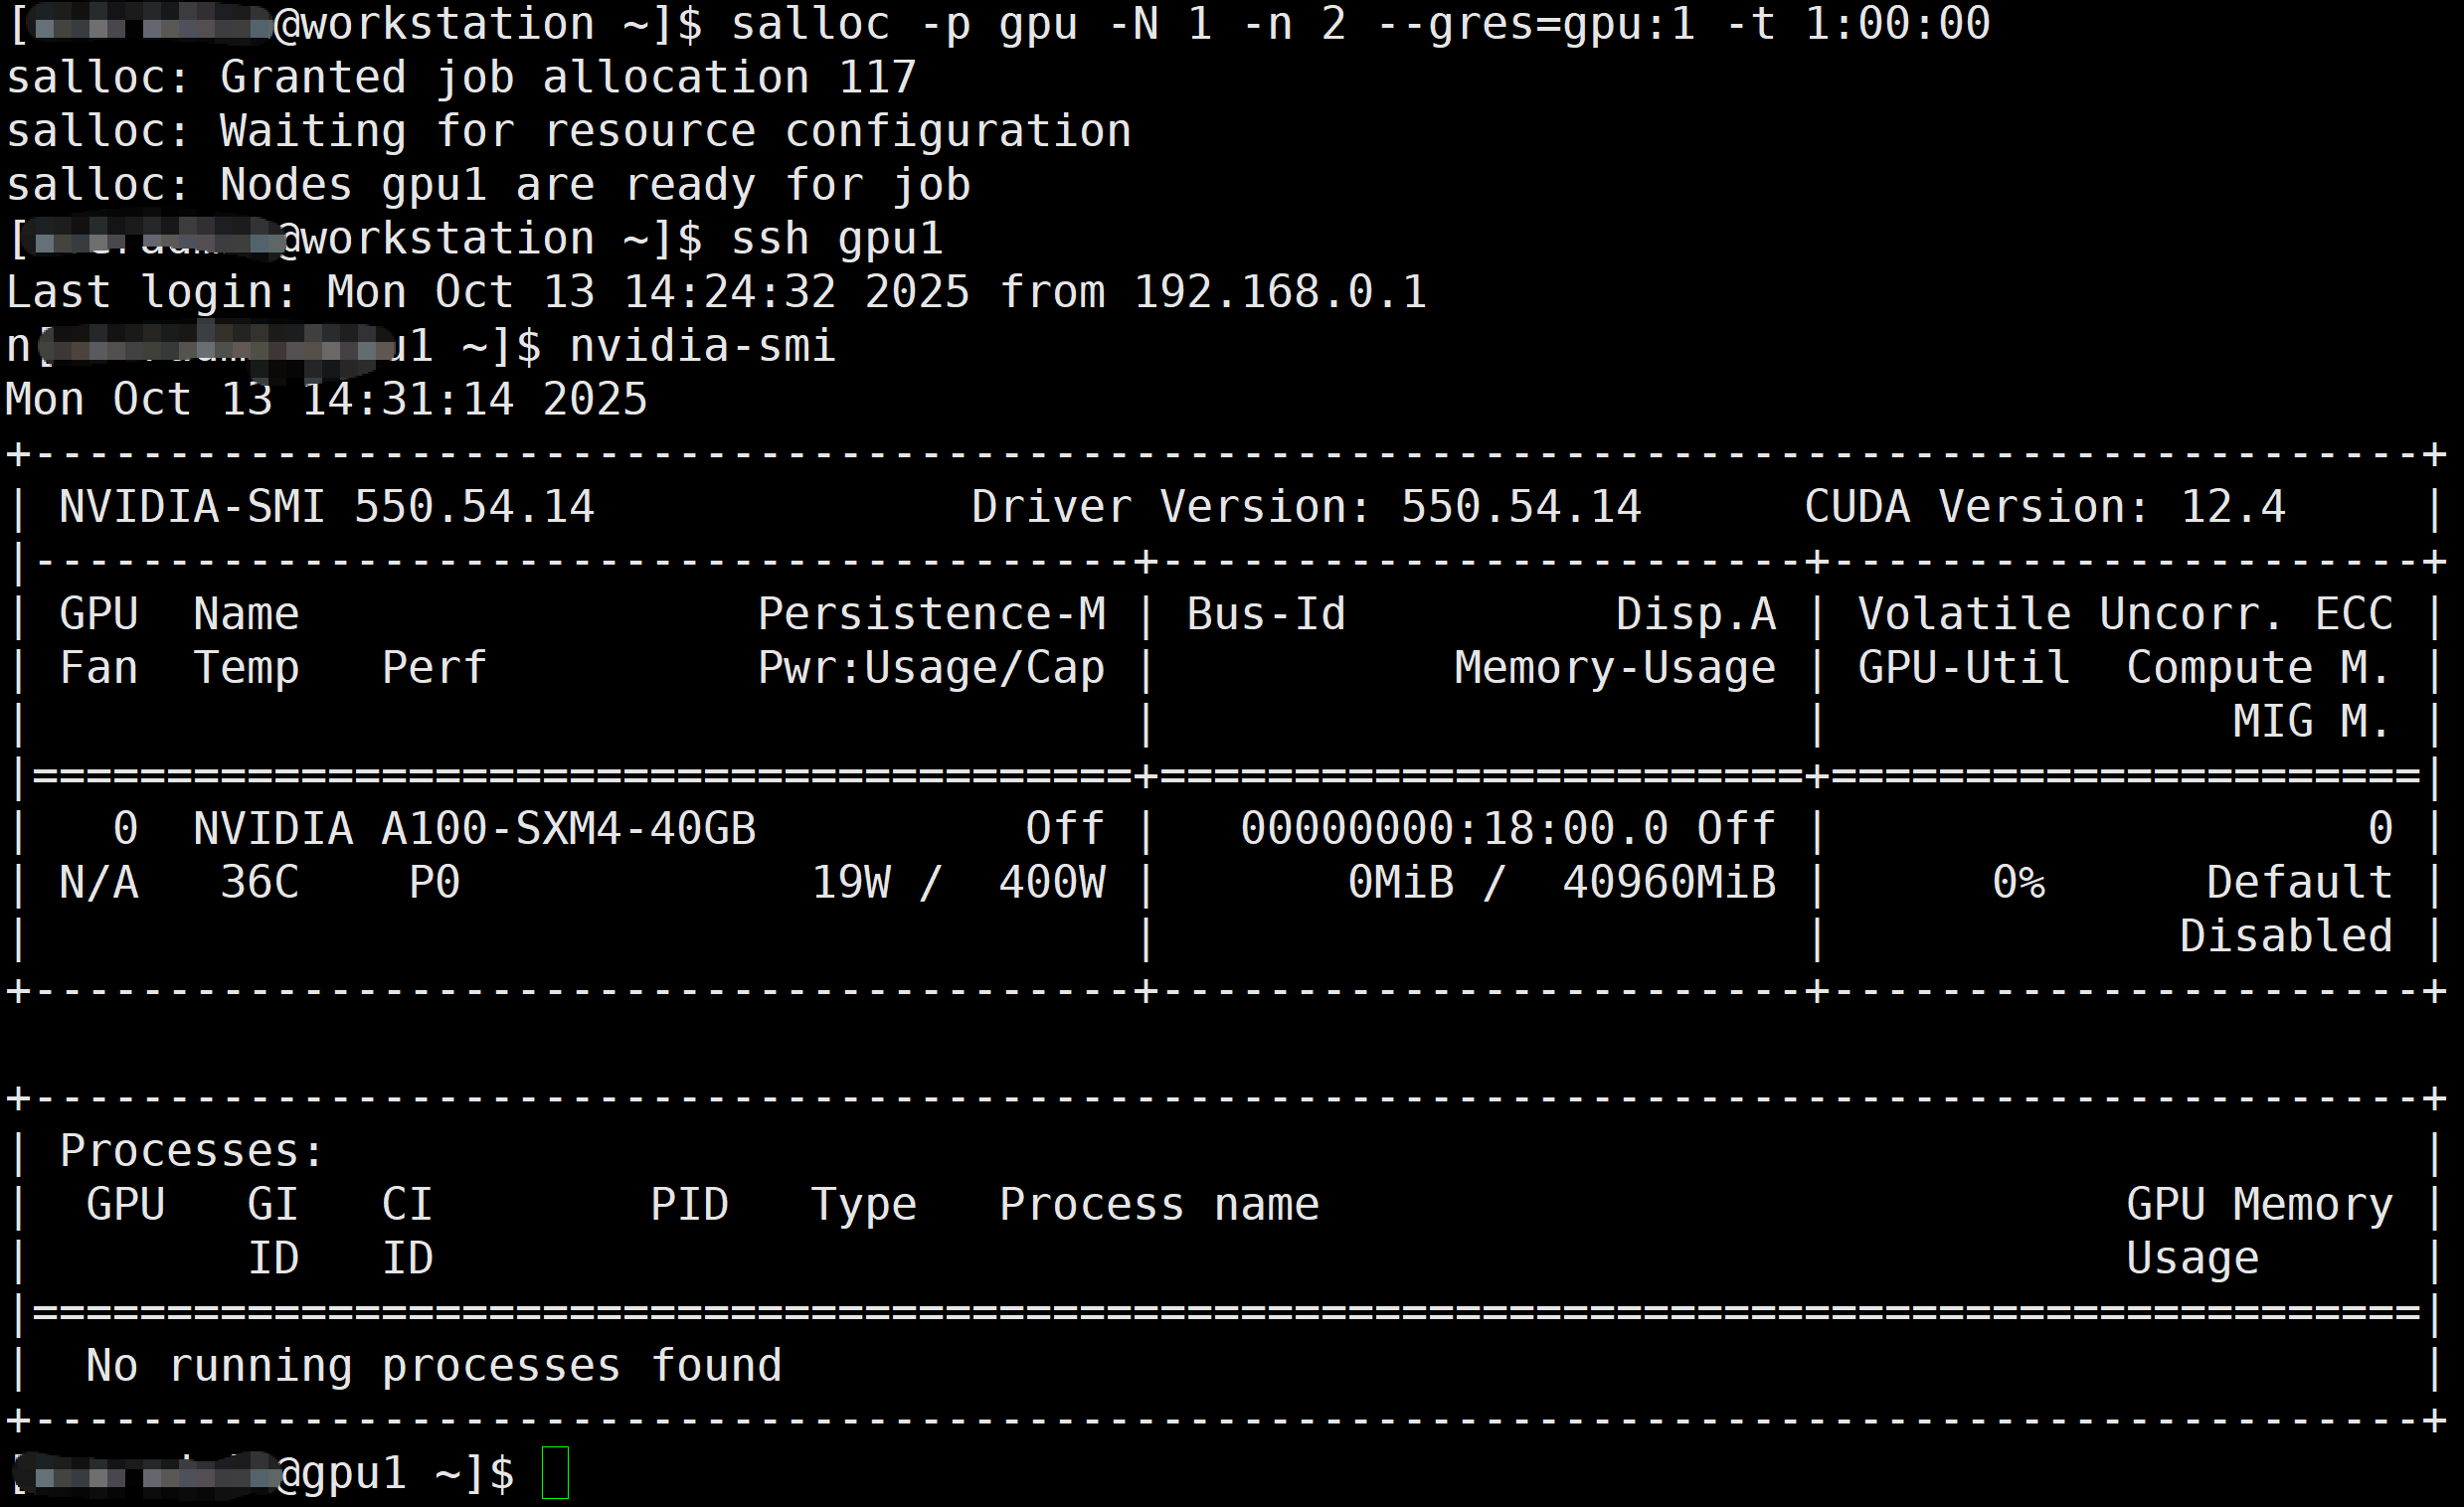Click the Bus-Id 00000000:18:00.0 value
Screen dimensions: 2464x1507
(x=1454, y=829)
